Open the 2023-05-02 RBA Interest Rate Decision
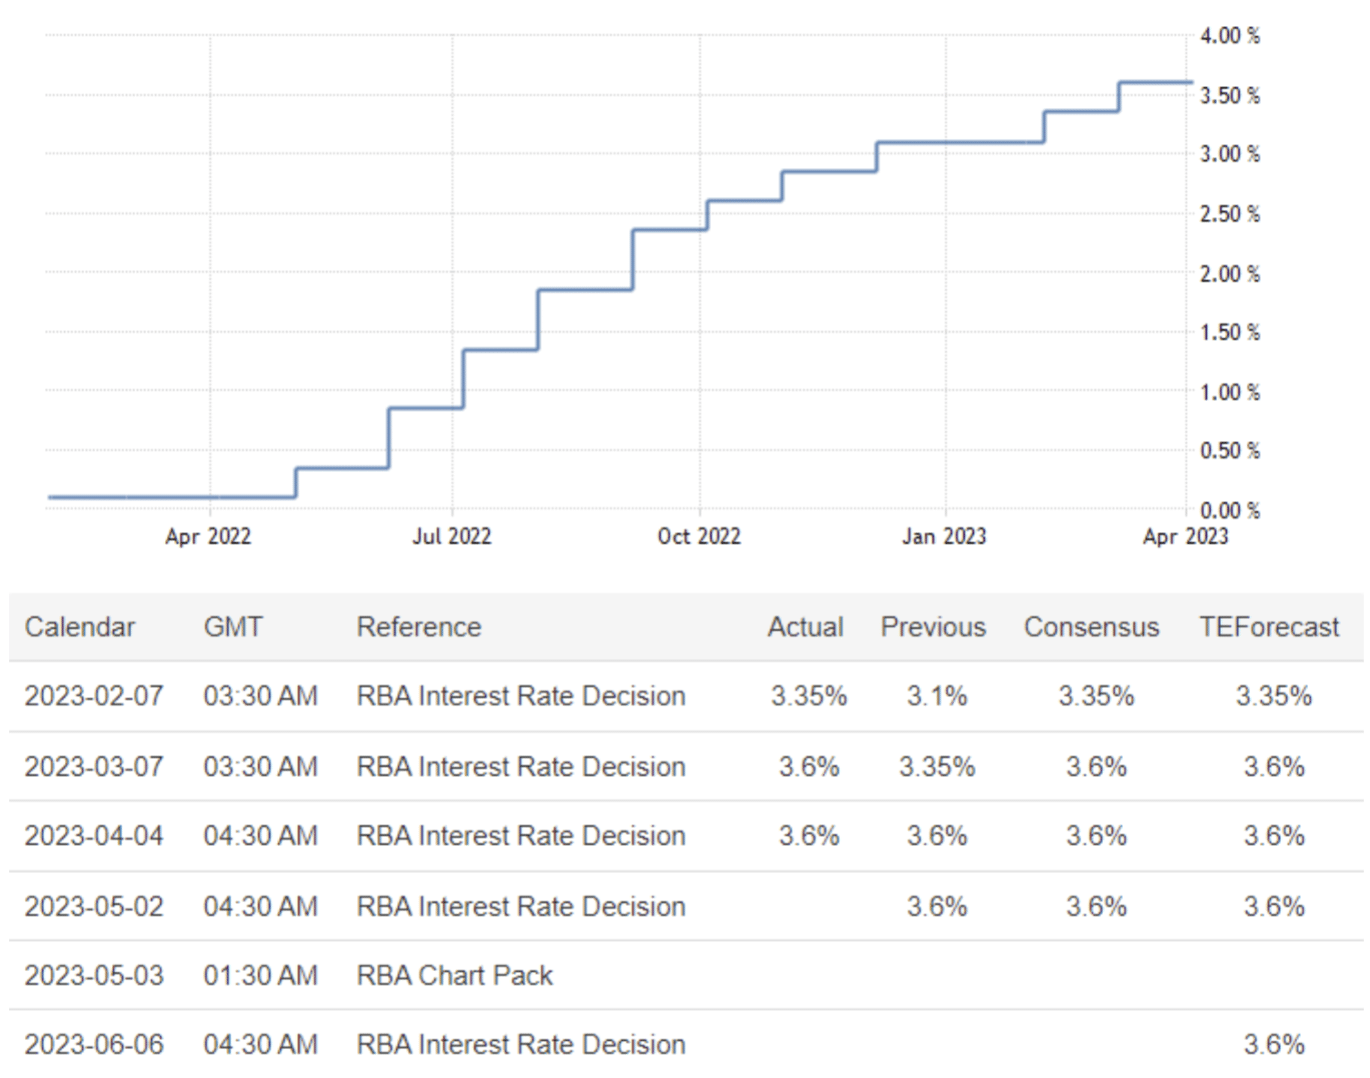 click(x=520, y=907)
